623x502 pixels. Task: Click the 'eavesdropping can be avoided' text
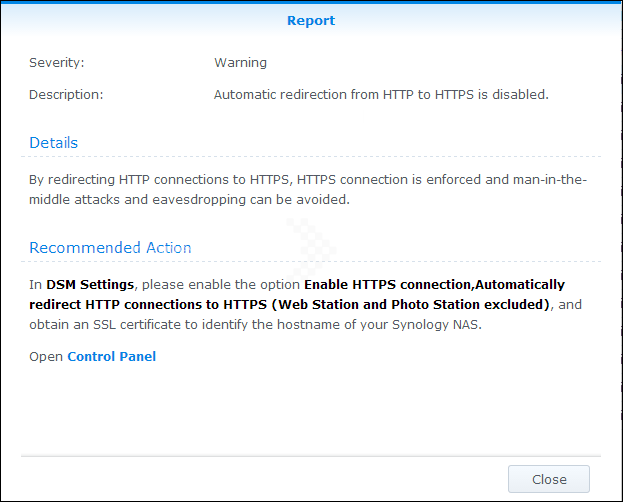pos(290,199)
